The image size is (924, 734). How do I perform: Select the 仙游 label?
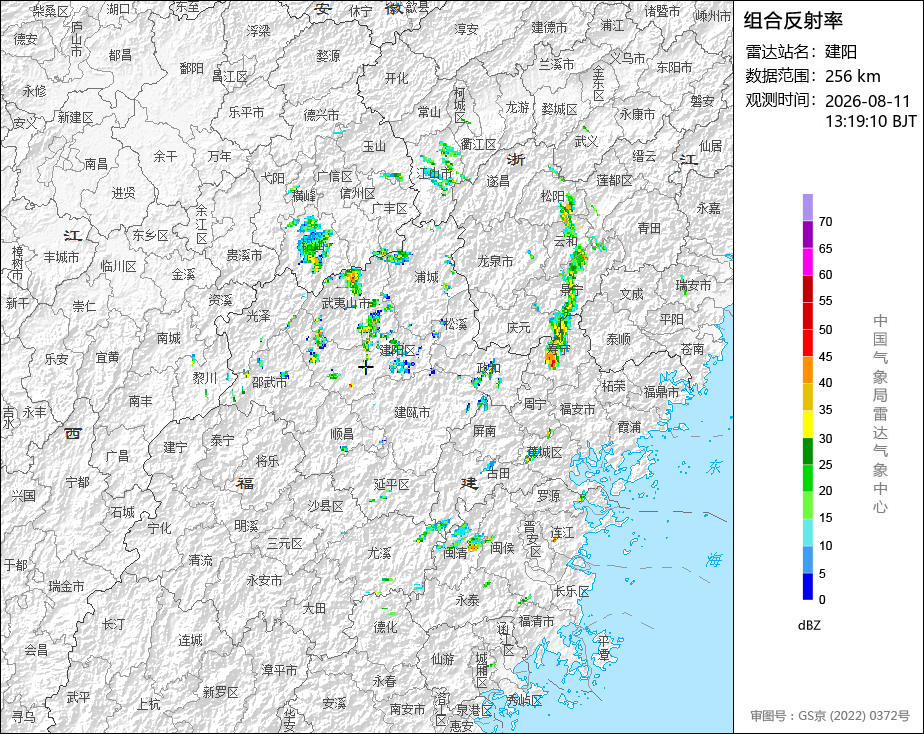coord(443,659)
